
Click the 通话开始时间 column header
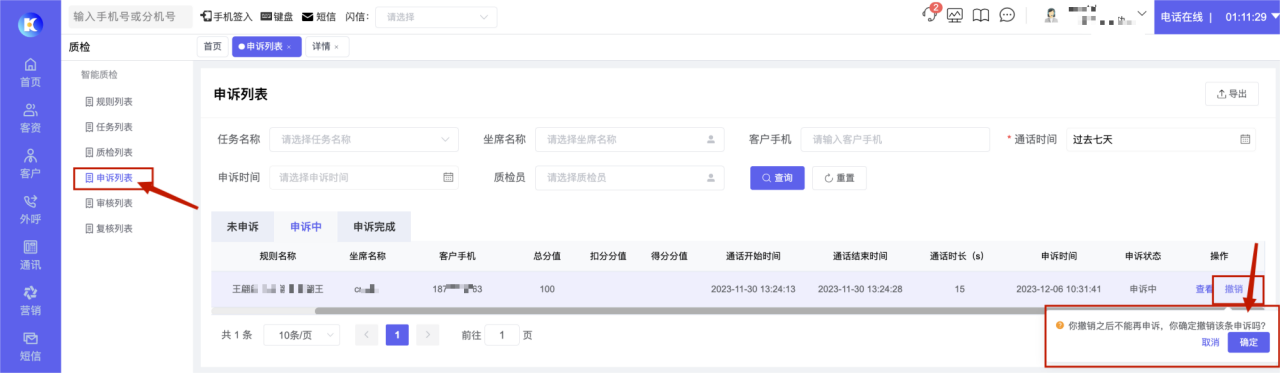pyautogui.click(x=753, y=256)
